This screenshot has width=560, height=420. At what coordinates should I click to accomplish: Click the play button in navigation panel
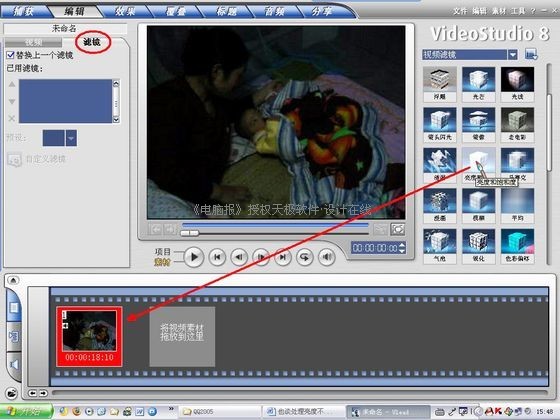coord(194,257)
